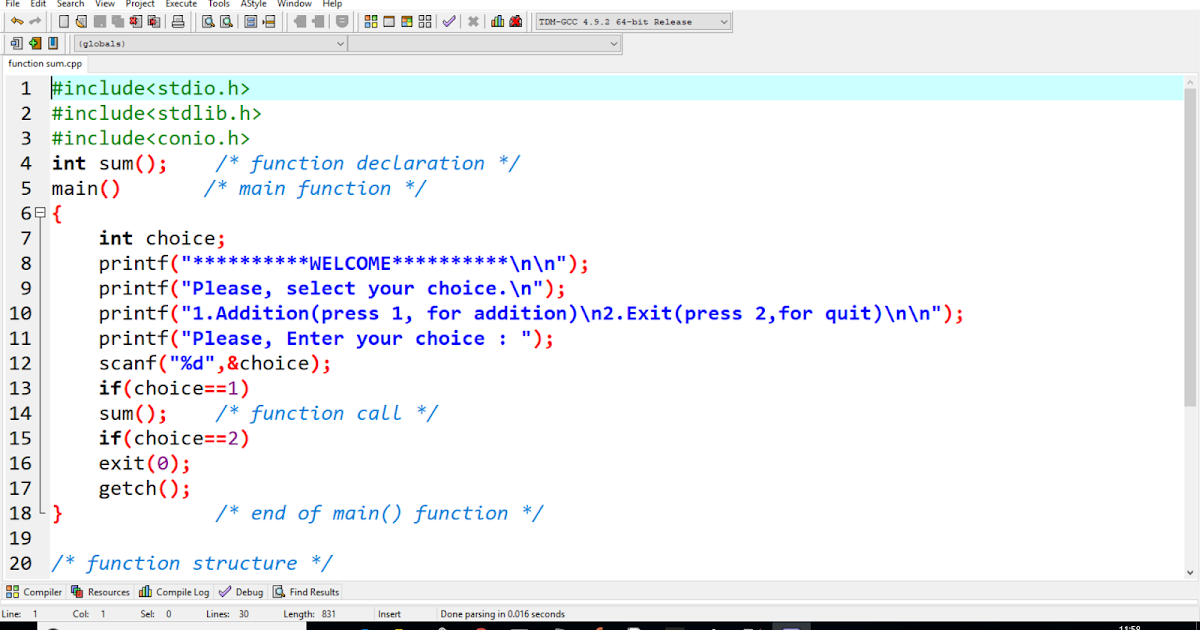Screen dimensions: 1200x630
Task: Open the (globals) scope dropdown
Action: click(340, 43)
